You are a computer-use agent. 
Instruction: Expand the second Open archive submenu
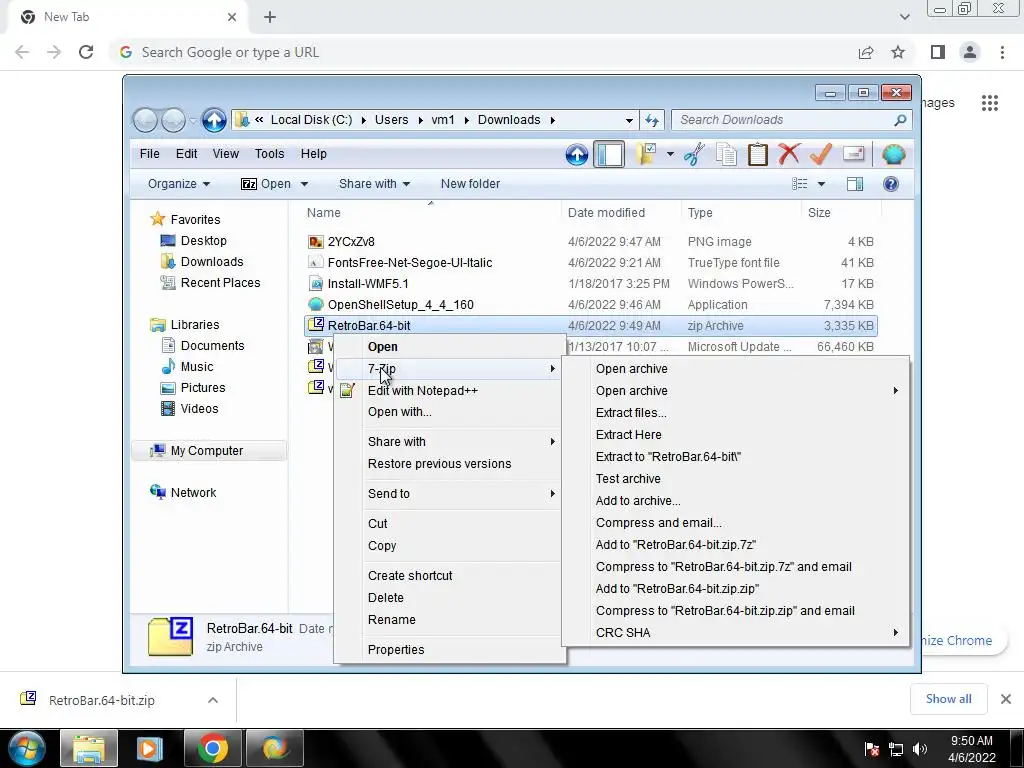pos(735,391)
